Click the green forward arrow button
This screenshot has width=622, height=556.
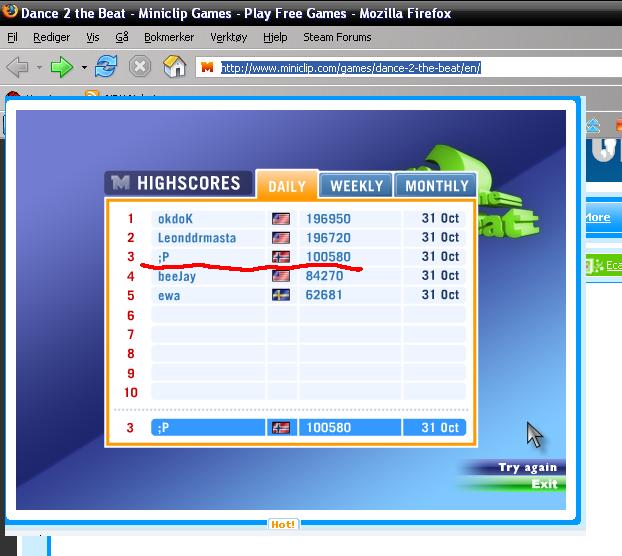pyautogui.click(x=61, y=67)
